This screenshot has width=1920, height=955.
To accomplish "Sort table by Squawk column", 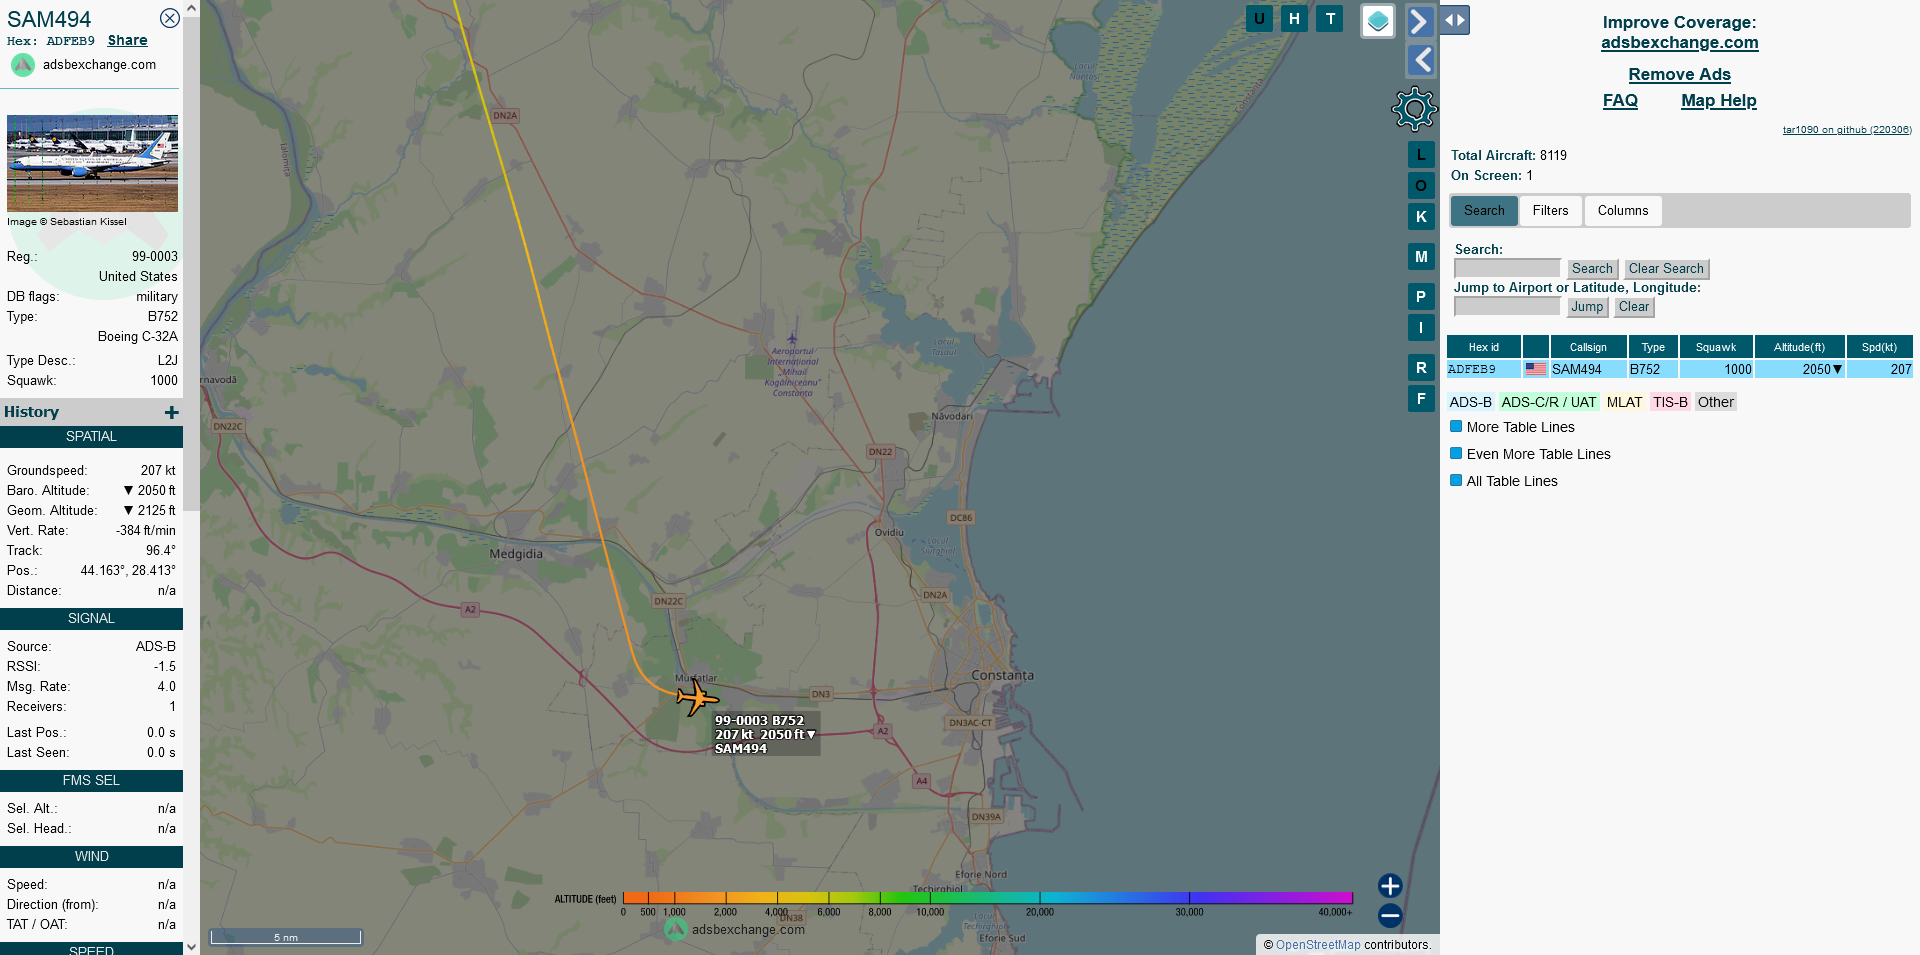I will [1716, 347].
